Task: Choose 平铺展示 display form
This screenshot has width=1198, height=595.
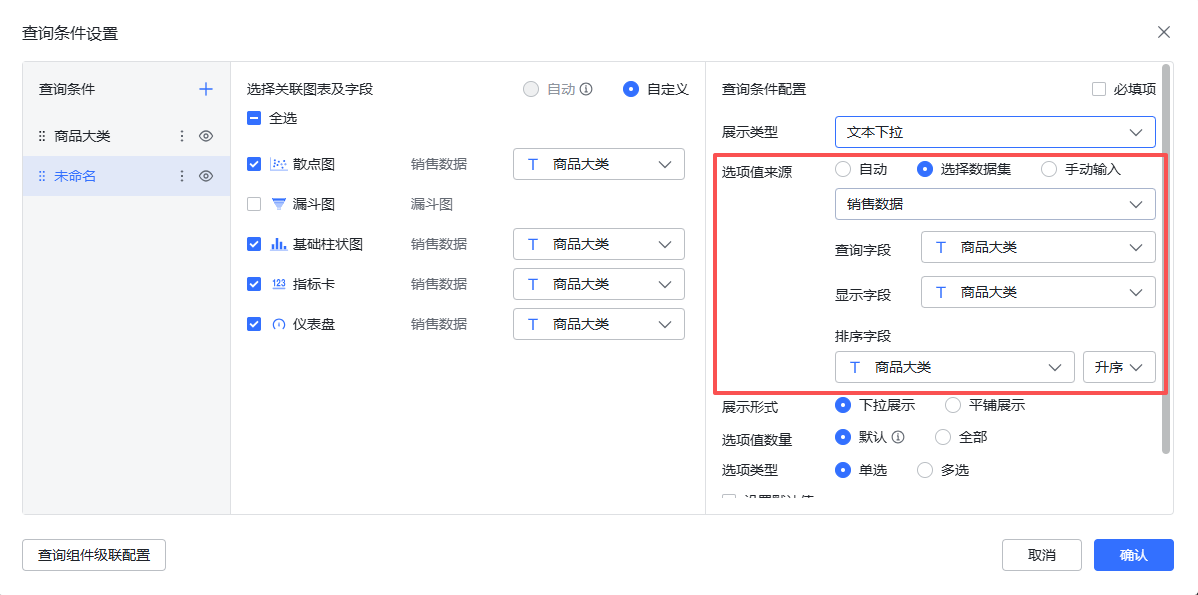Action: 953,405
